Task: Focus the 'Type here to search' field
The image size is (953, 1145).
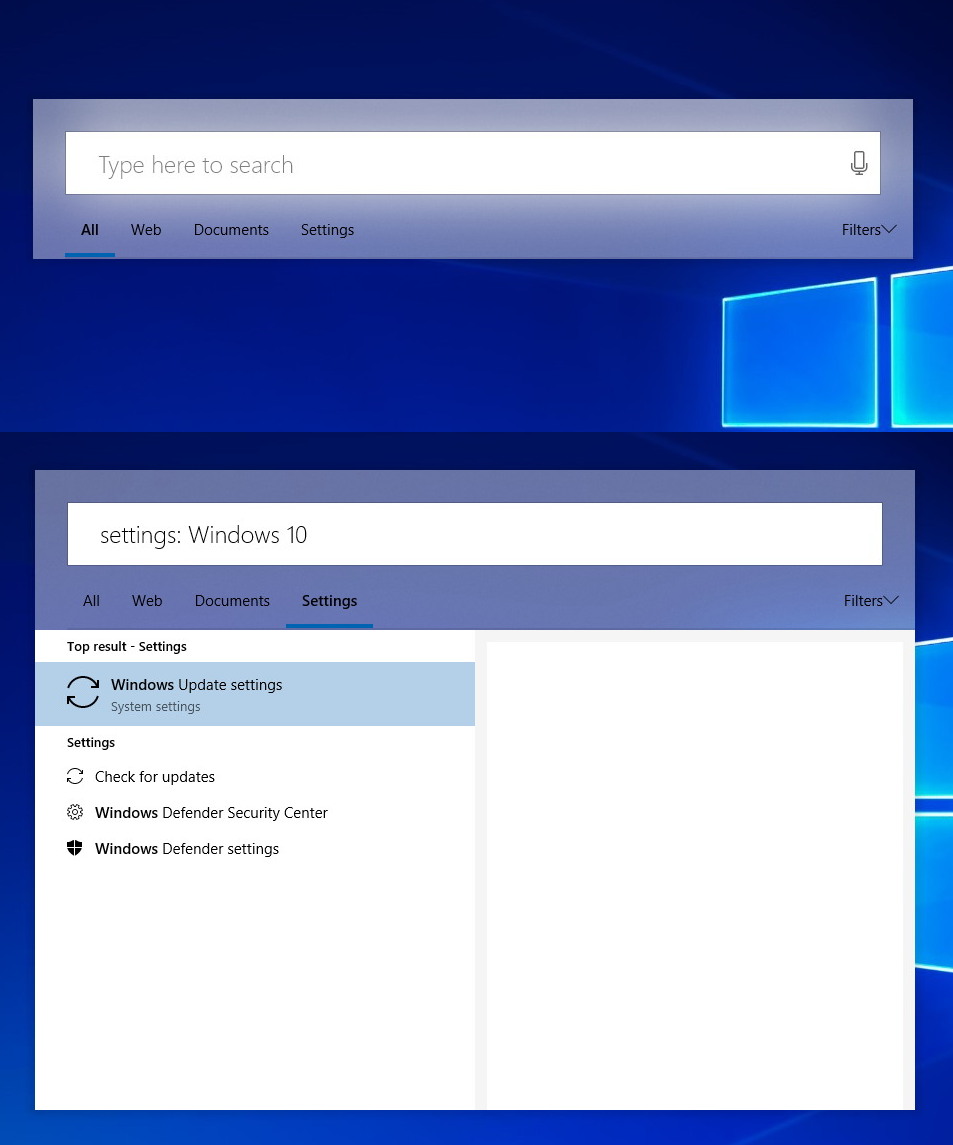Action: [x=472, y=163]
